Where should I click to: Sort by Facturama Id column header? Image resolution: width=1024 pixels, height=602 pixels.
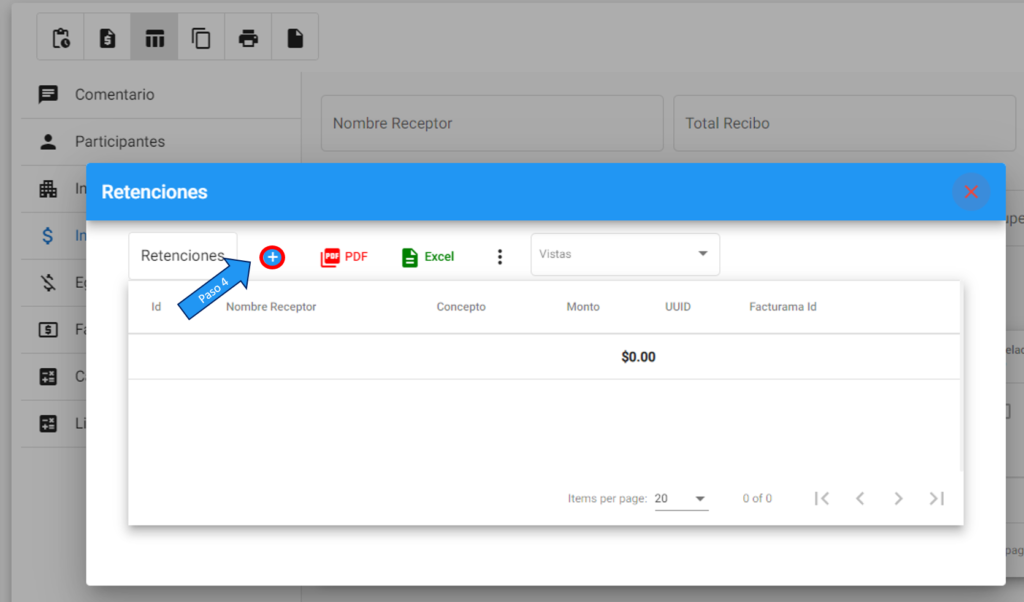coord(783,307)
